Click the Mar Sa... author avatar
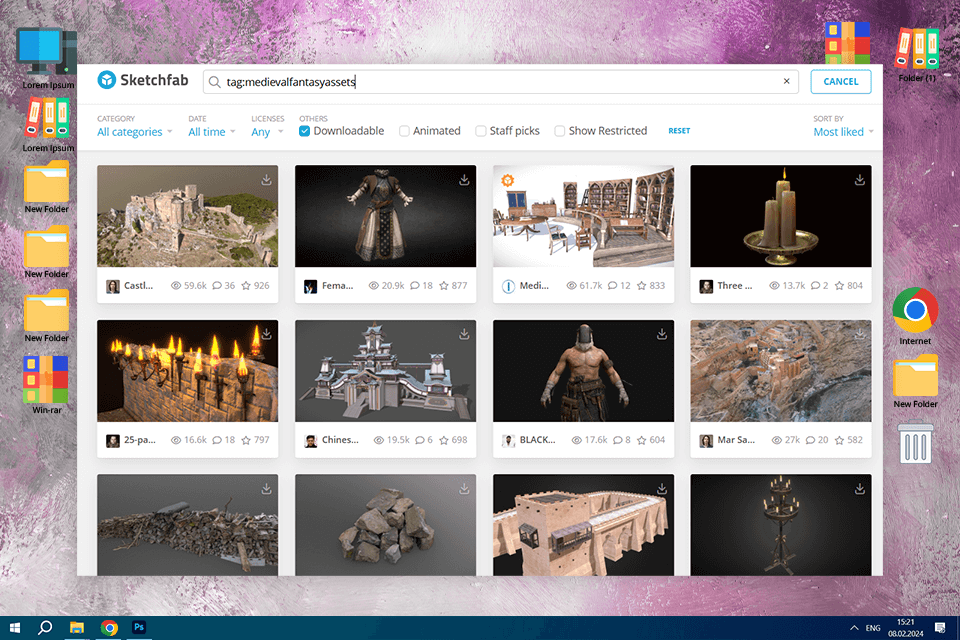Screen dimensions: 960x640 click(706, 440)
